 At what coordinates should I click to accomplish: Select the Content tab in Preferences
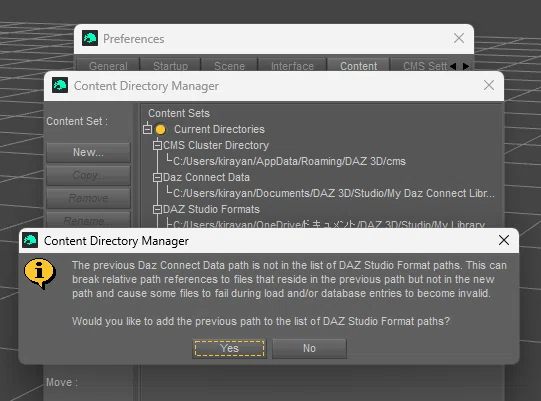(x=358, y=65)
